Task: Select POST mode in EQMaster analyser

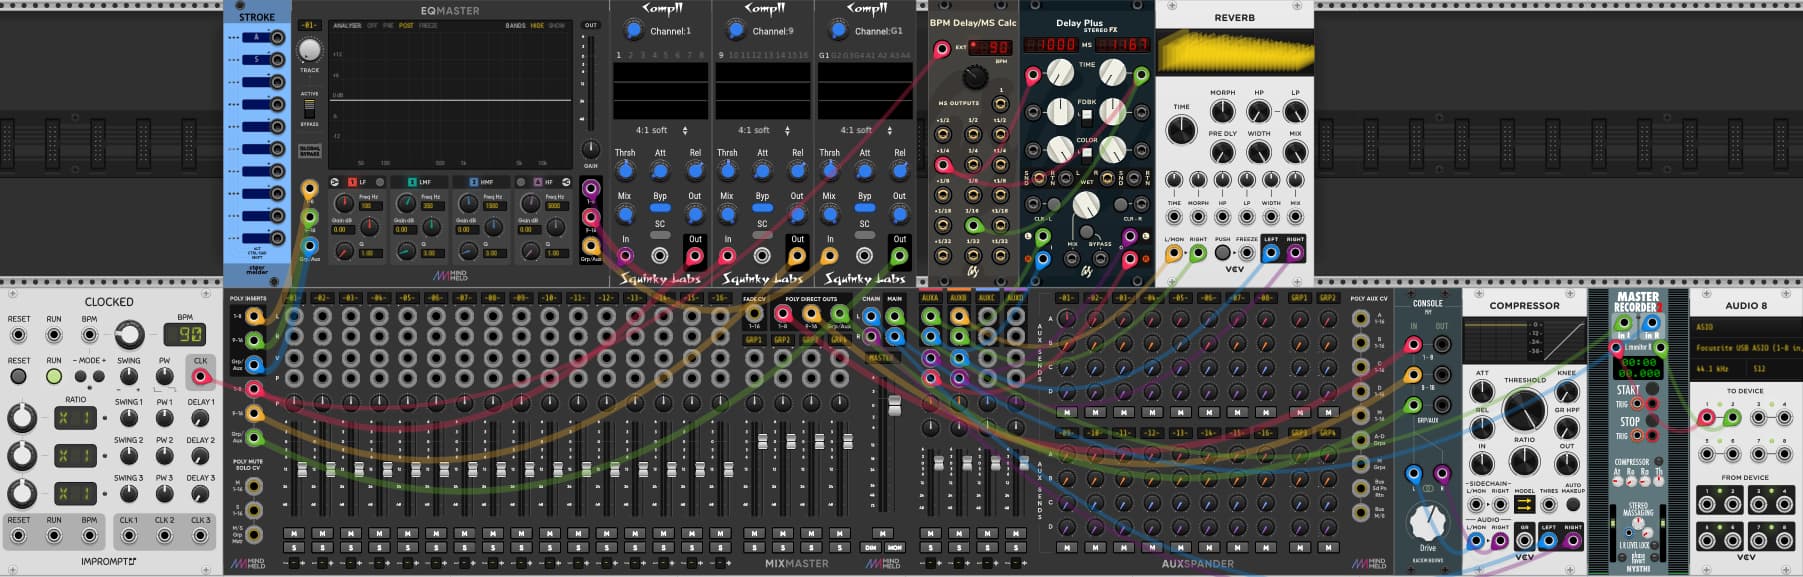Action: (x=406, y=26)
